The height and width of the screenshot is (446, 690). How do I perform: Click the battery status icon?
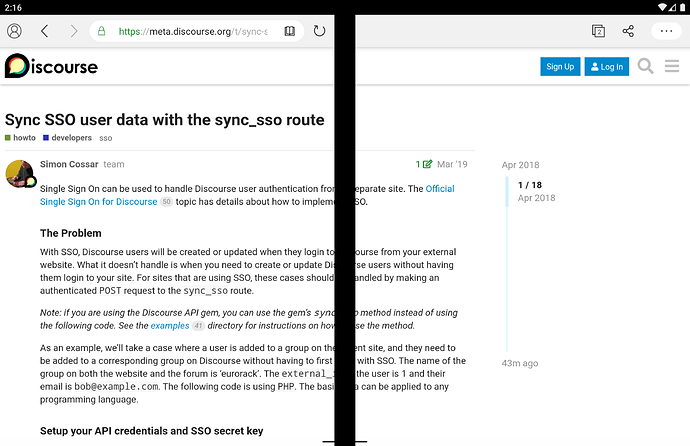tap(683, 7)
